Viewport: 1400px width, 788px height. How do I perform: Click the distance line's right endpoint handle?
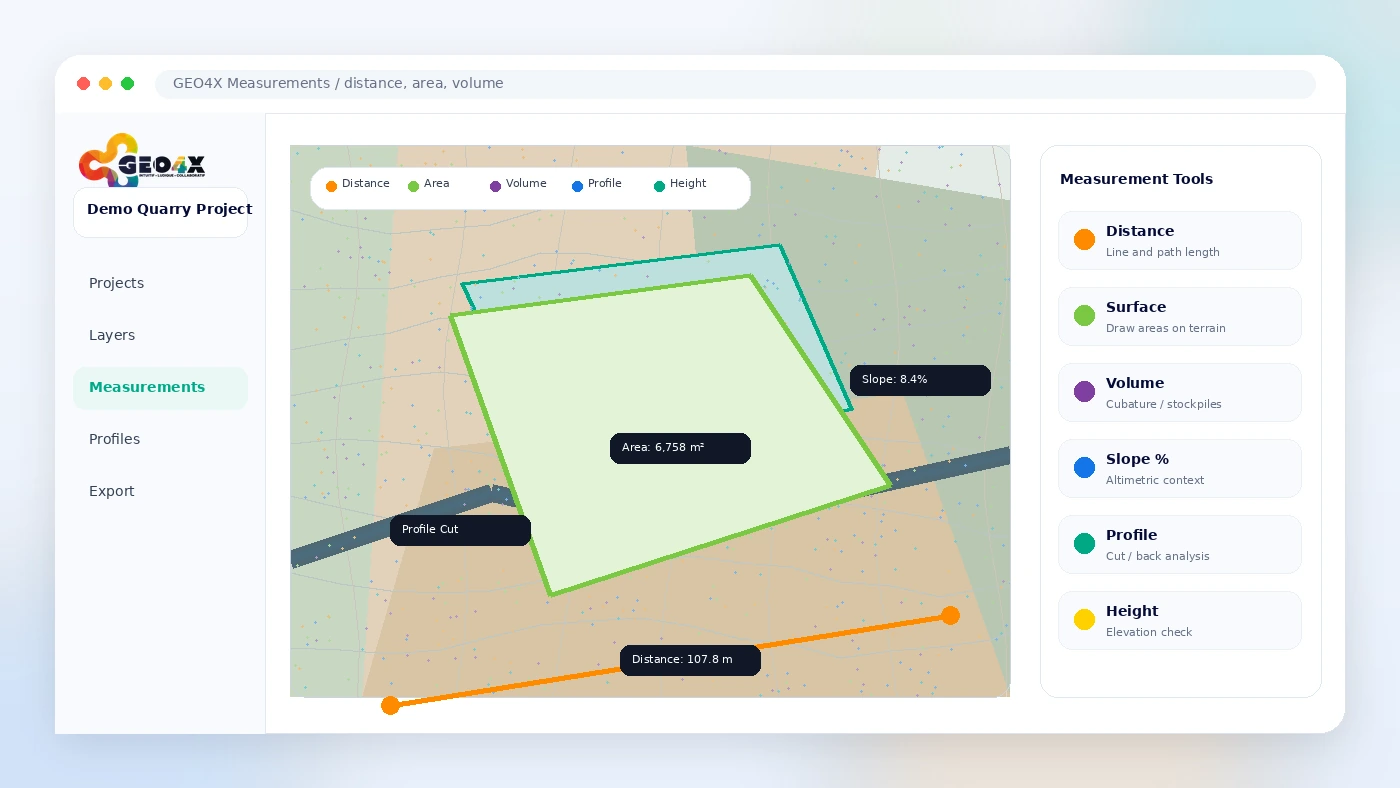click(x=950, y=615)
